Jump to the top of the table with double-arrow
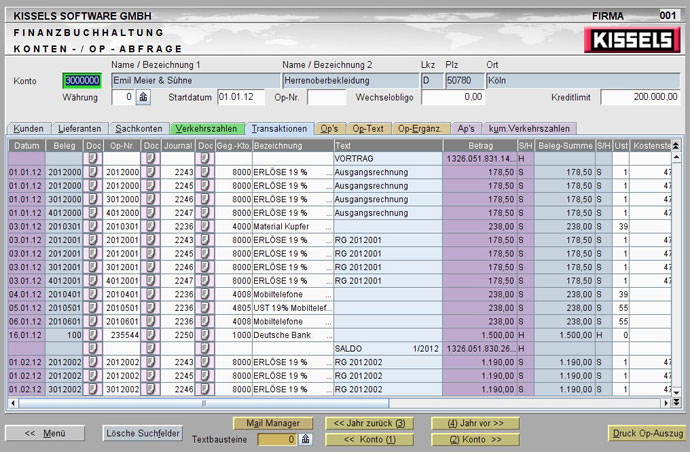The width and height of the screenshot is (690, 452). coord(676,146)
